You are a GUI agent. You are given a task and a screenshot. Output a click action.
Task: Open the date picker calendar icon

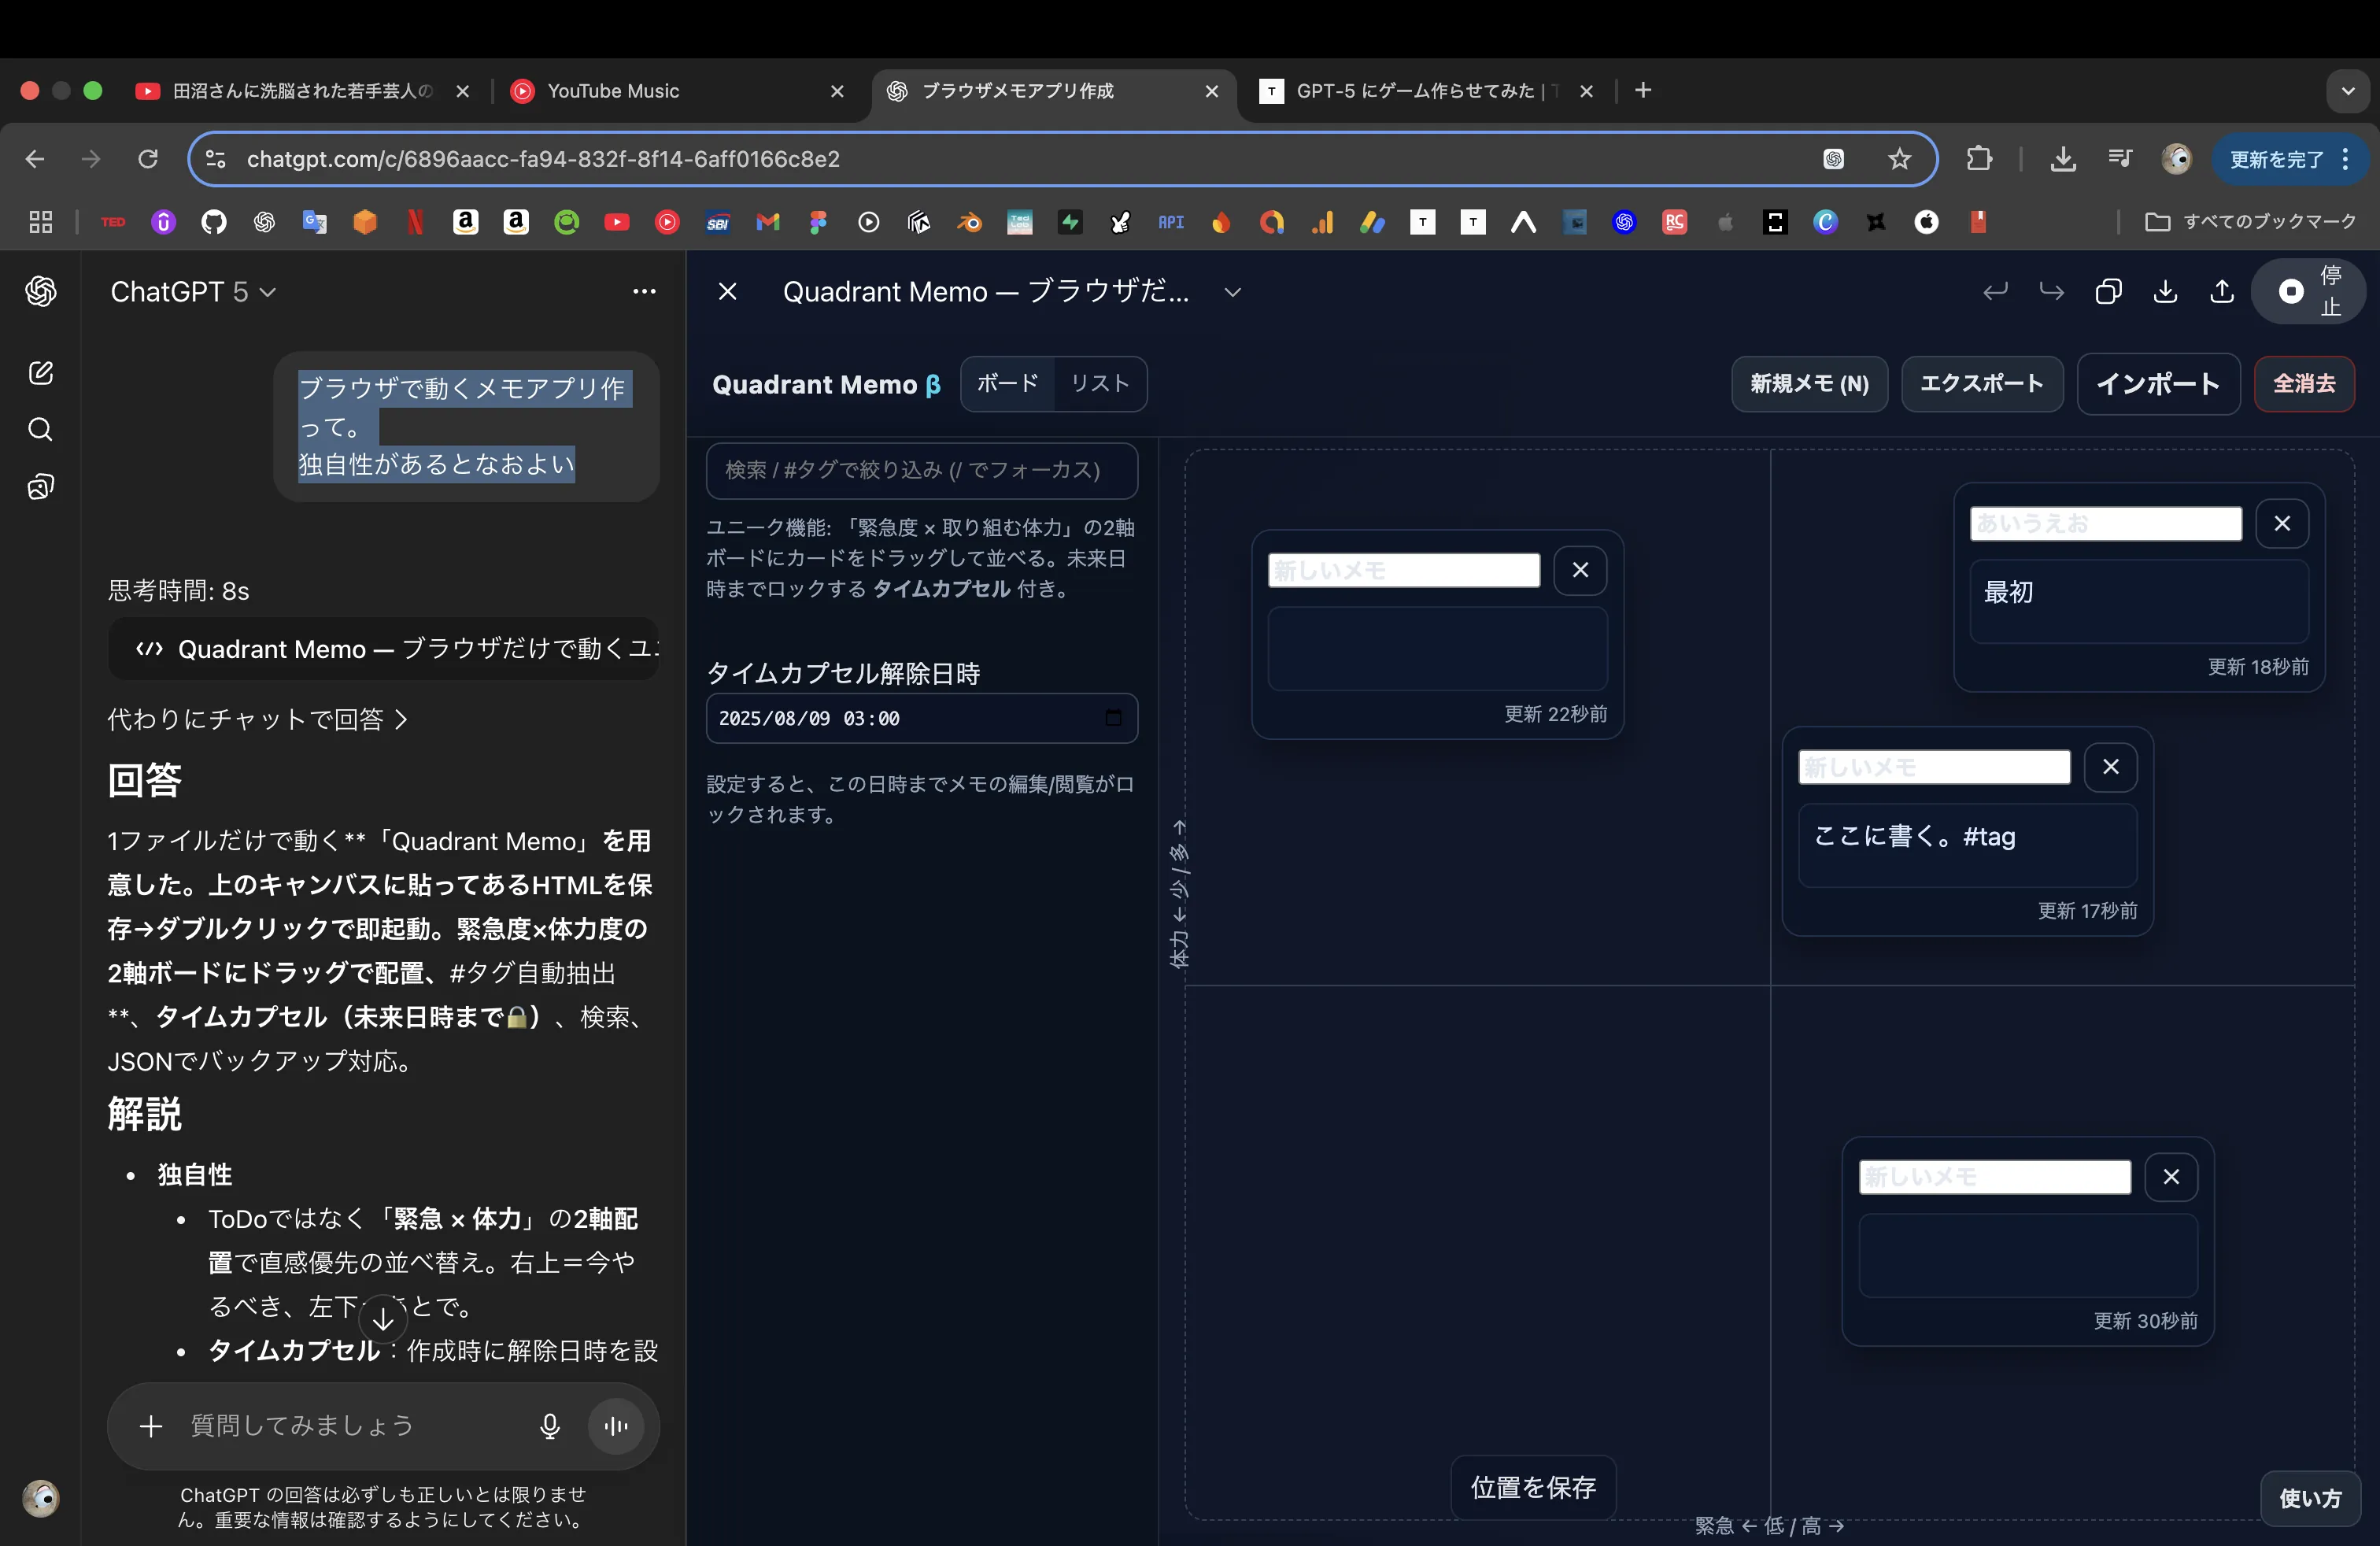[1113, 718]
